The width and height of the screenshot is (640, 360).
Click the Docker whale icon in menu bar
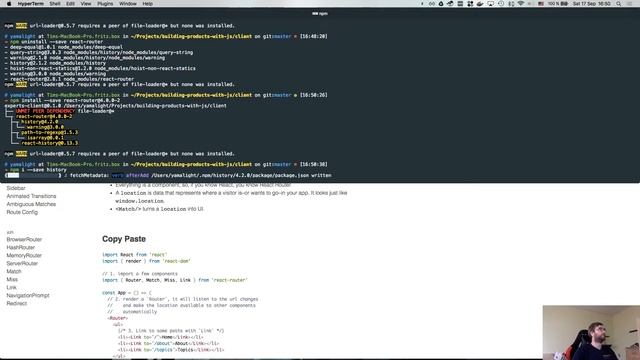click(x=480, y=4)
